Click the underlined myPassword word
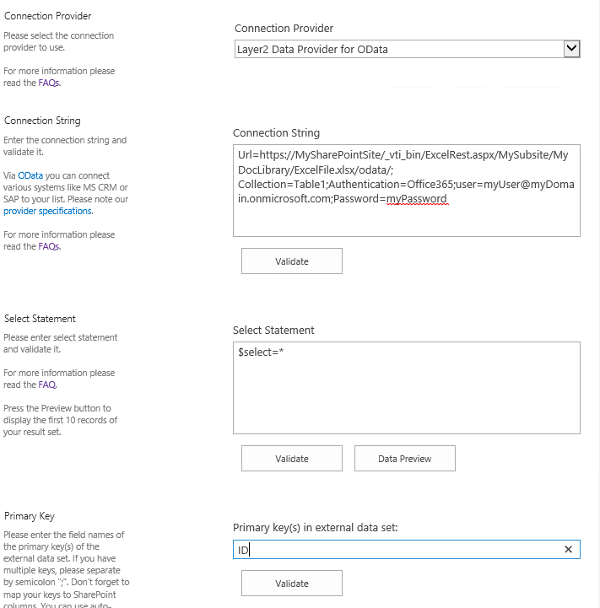This screenshot has width=600, height=608. coord(416,199)
